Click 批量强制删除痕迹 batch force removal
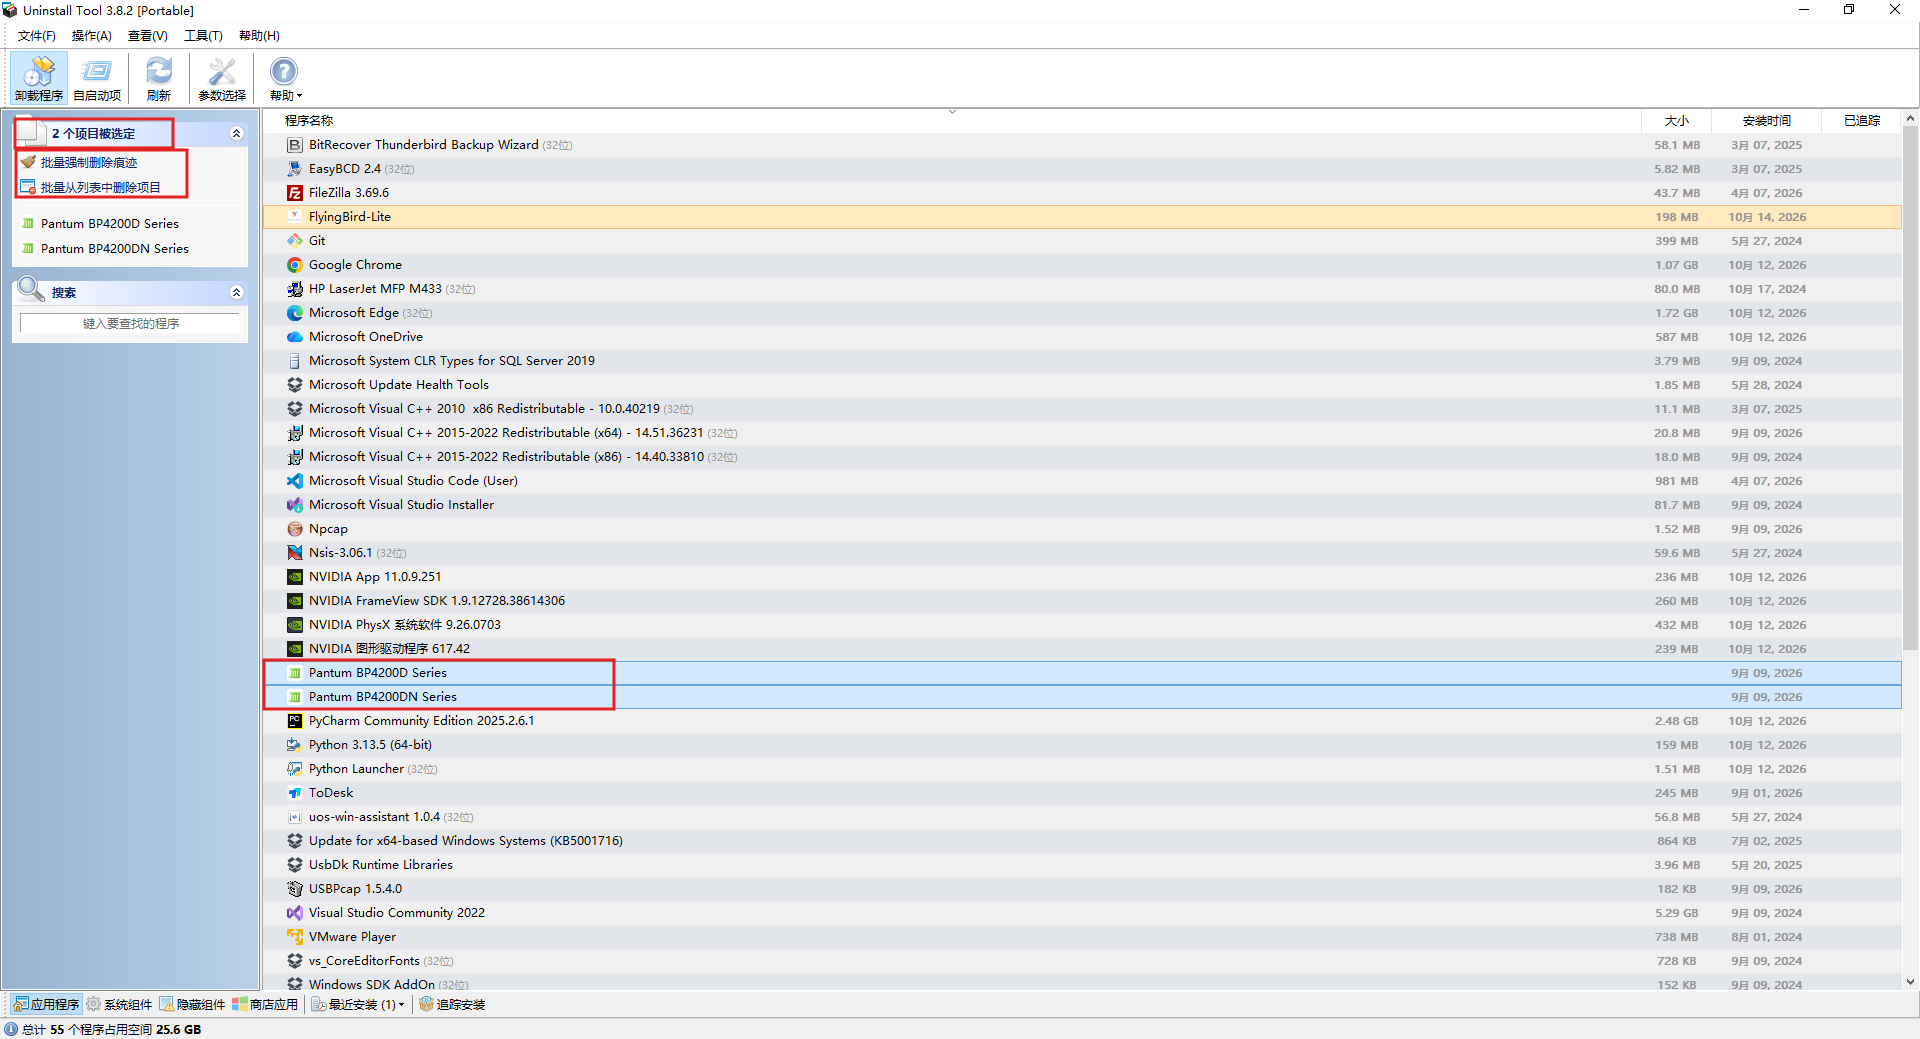Image resolution: width=1920 pixels, height=1039 pixels. [x=88, y=162]
